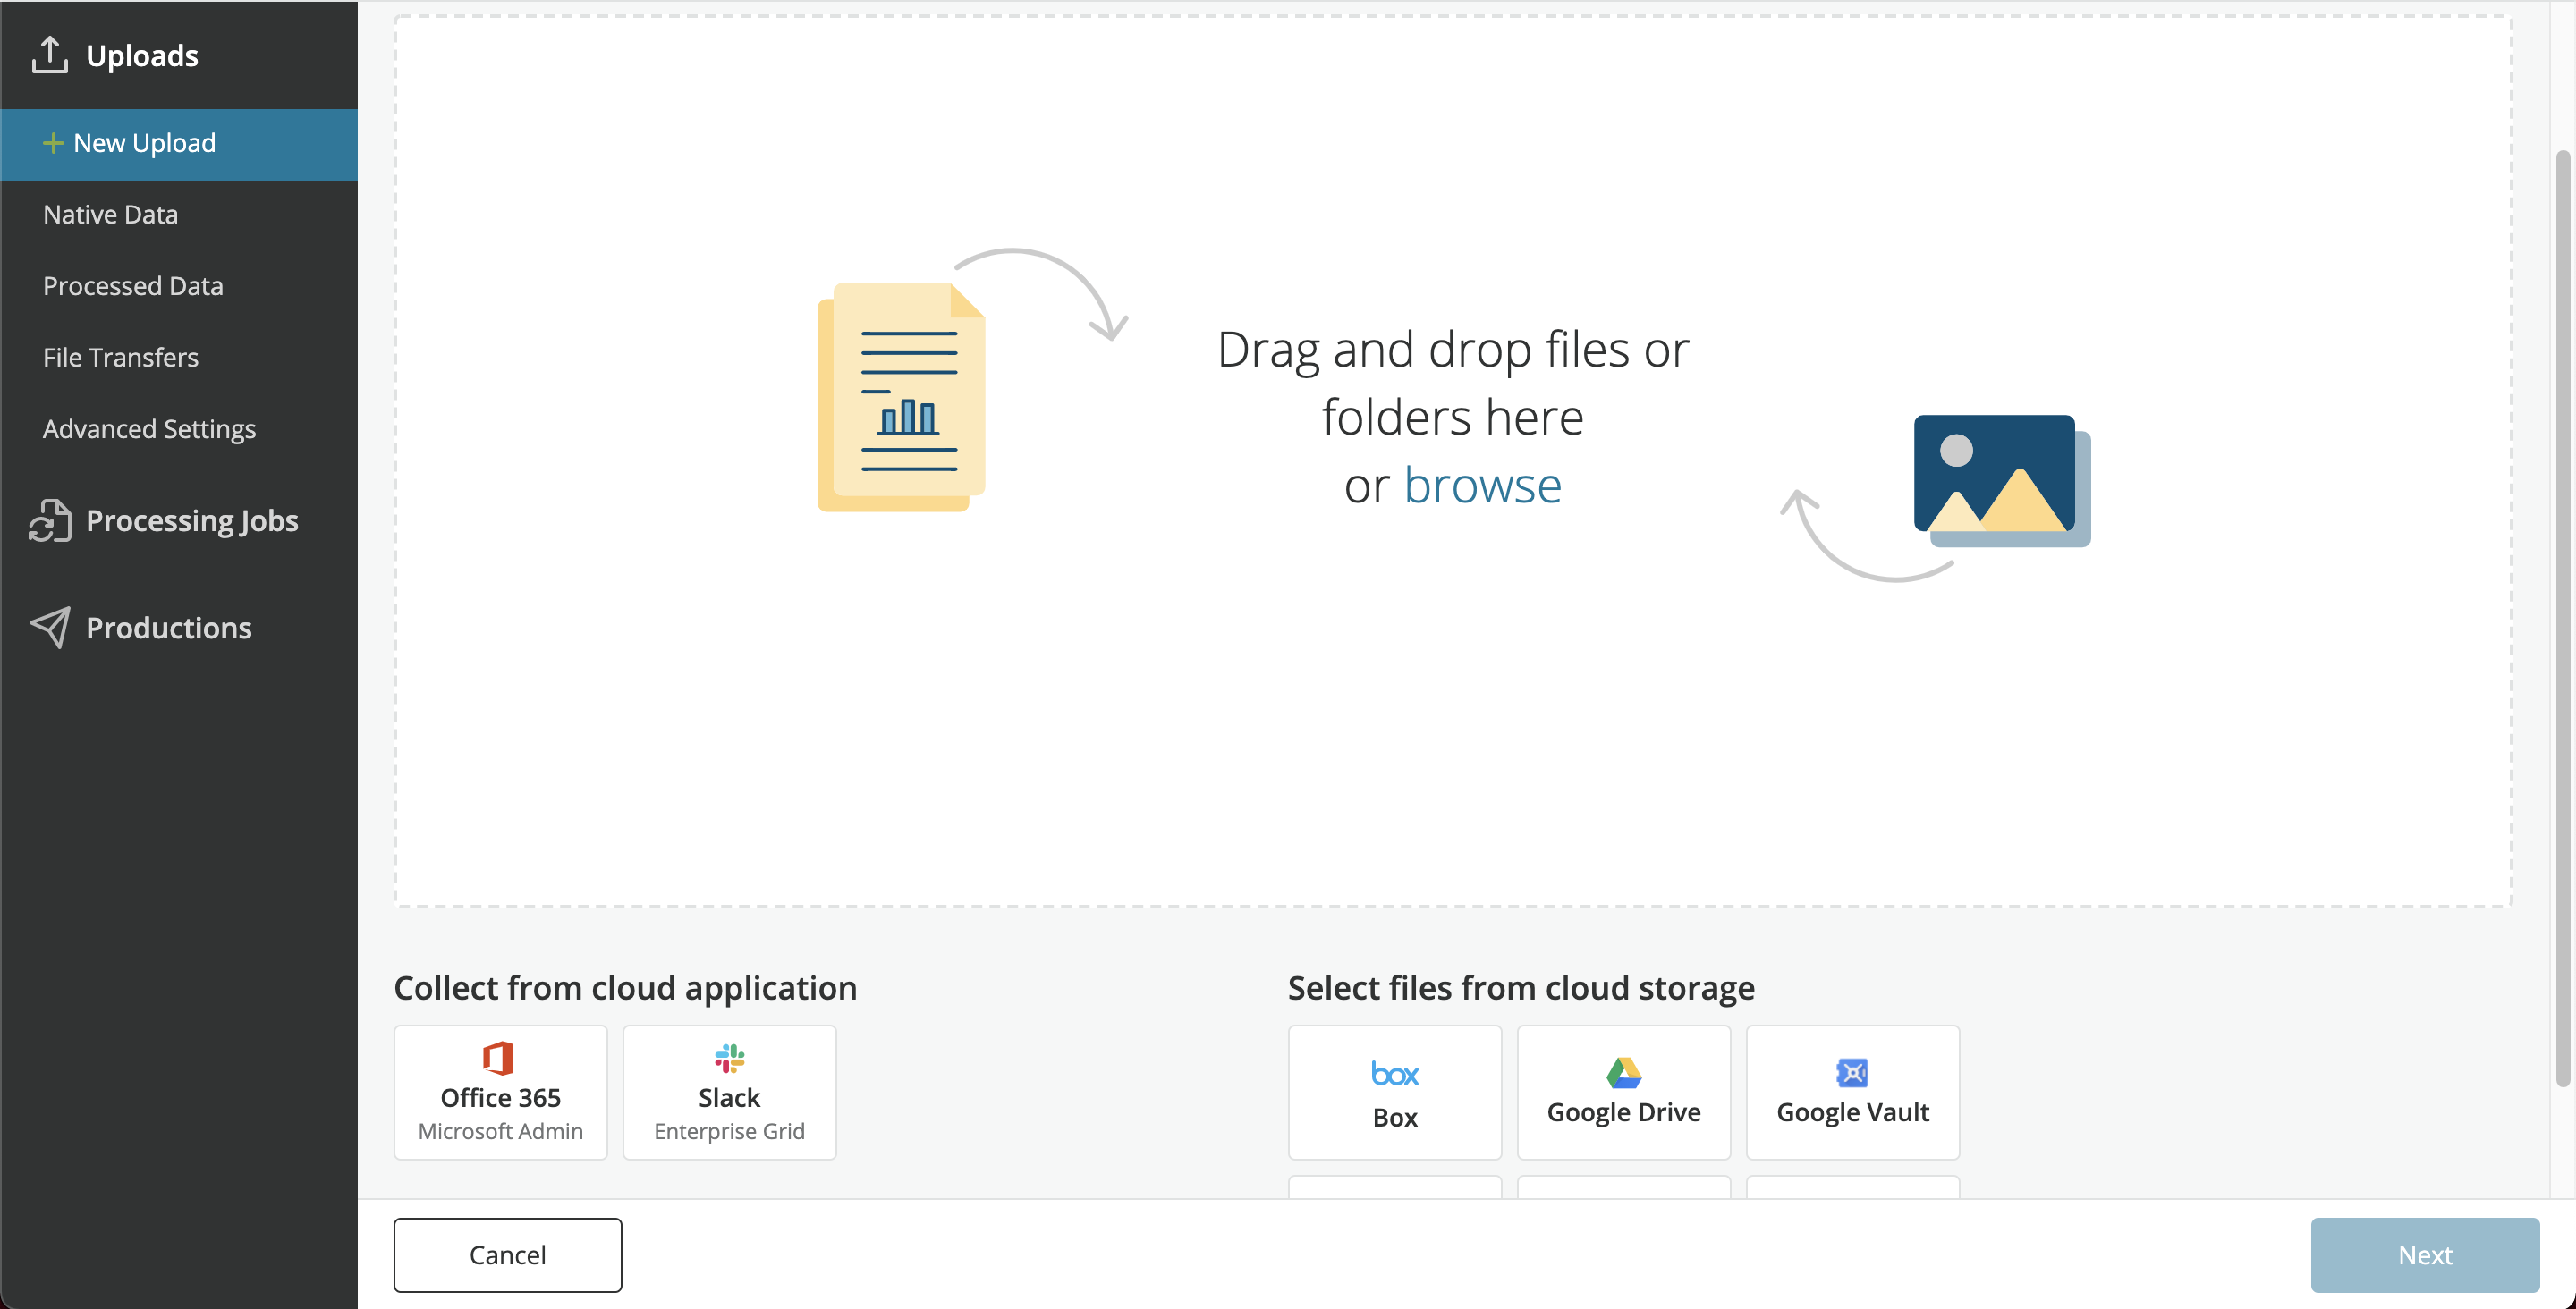2576x1309 pixels.
Task: Click 'Collect from cloud application' heading
Action: (x=625, y=987)
